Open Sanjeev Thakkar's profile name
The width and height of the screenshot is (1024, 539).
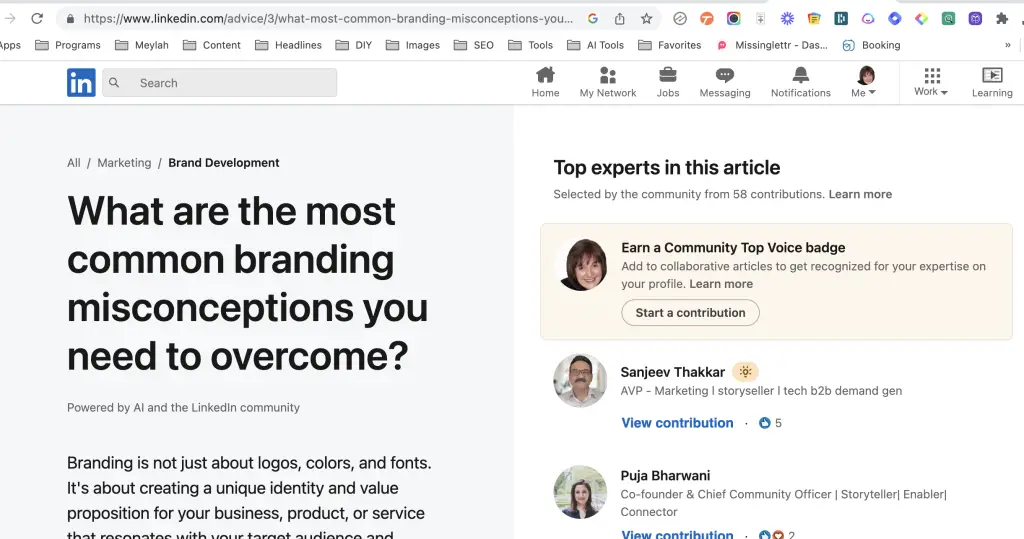pos(673,372)
